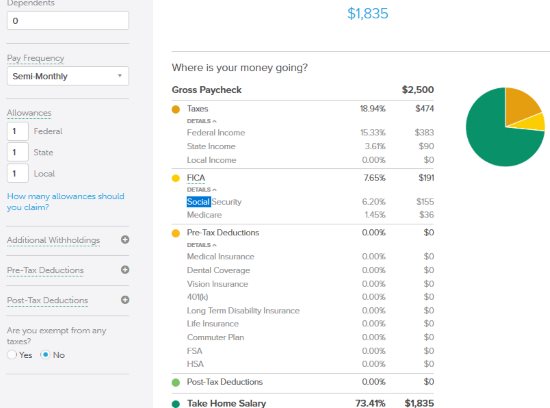Viewport: 550px width, 408px height.
Task: Edit the Federal allowances field
Action: tap(18, 131)
